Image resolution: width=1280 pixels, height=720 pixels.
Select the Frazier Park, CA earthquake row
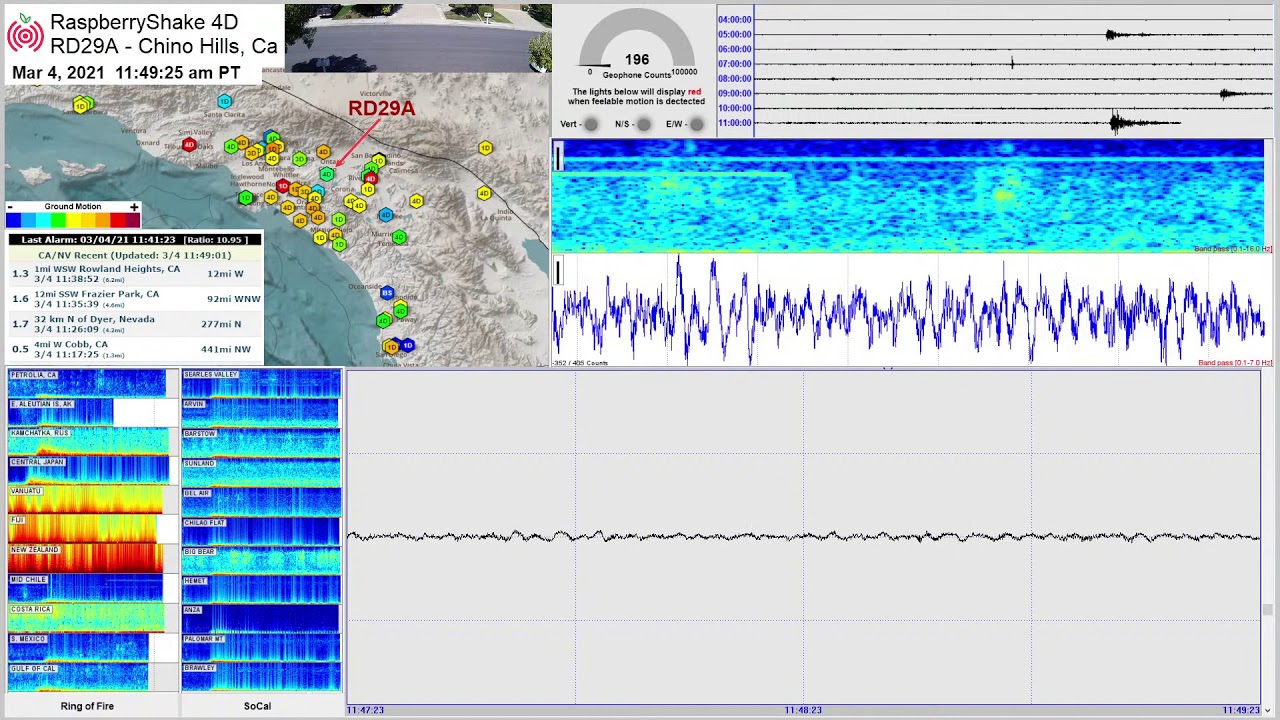(x=135, y=299)
